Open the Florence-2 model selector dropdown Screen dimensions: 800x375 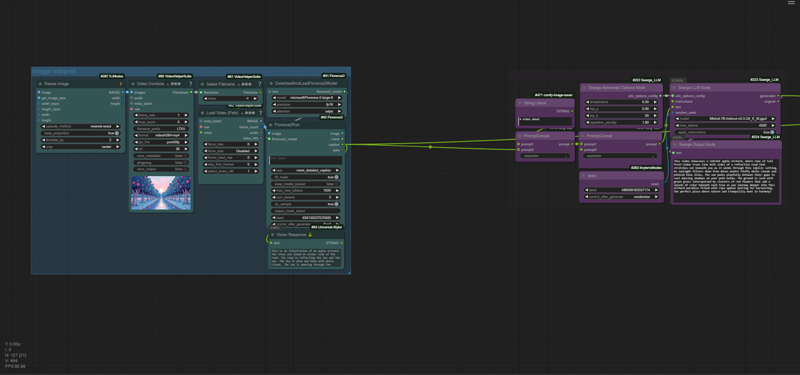point(306,97)
